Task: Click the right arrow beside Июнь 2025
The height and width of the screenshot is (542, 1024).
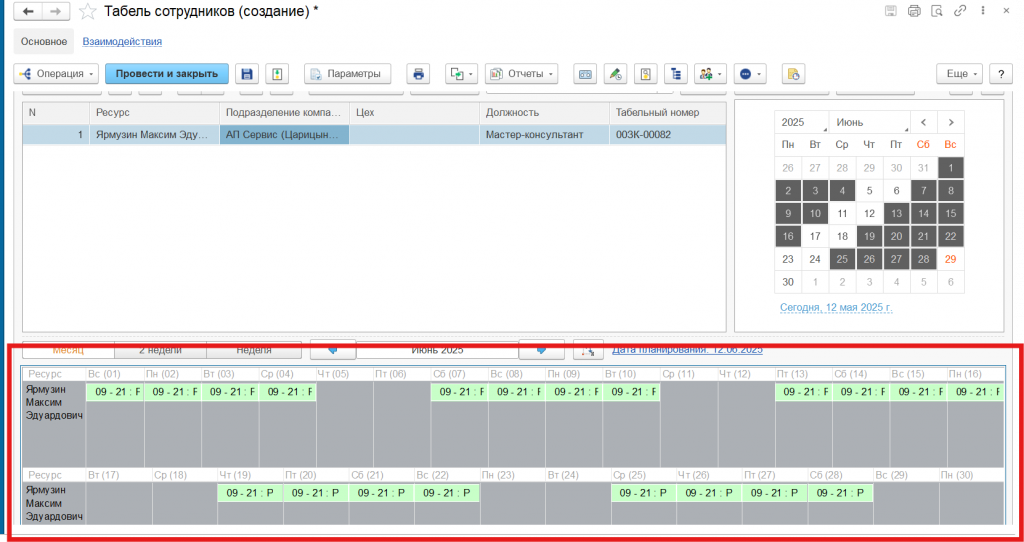Action: 542,350
